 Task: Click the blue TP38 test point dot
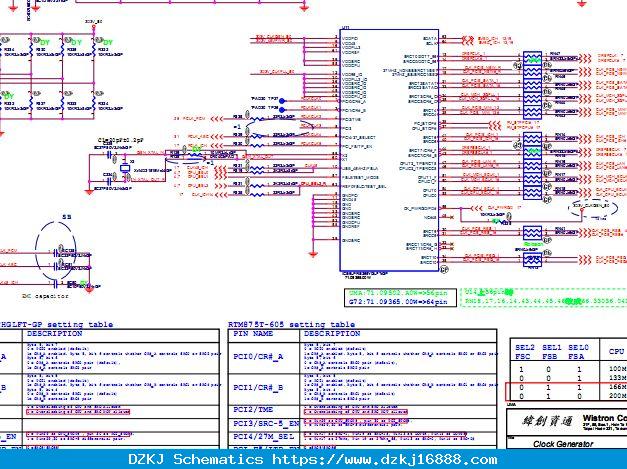click(x=282, y=110)
